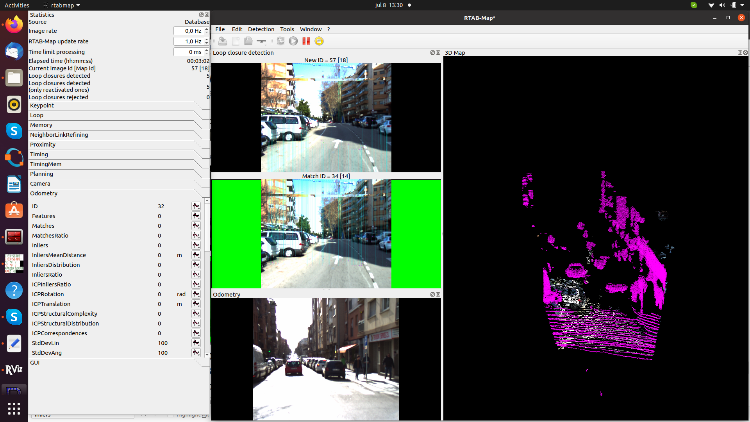The image size is (750, 422).
Task: Click the Image rate spin box
Action: [188, 31]
